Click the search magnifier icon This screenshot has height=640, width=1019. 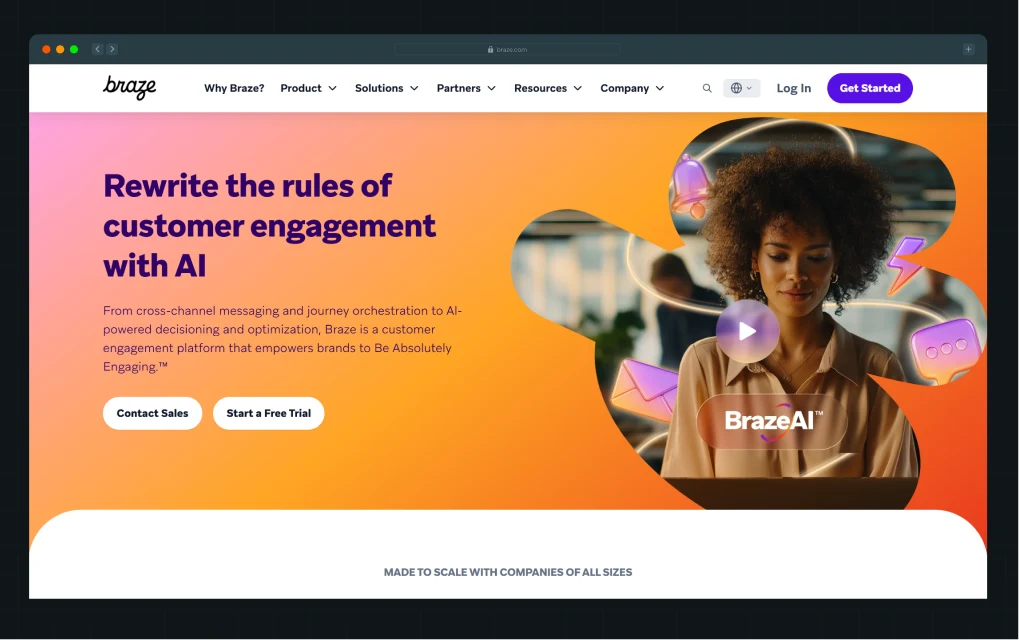(x=707, y=88)
